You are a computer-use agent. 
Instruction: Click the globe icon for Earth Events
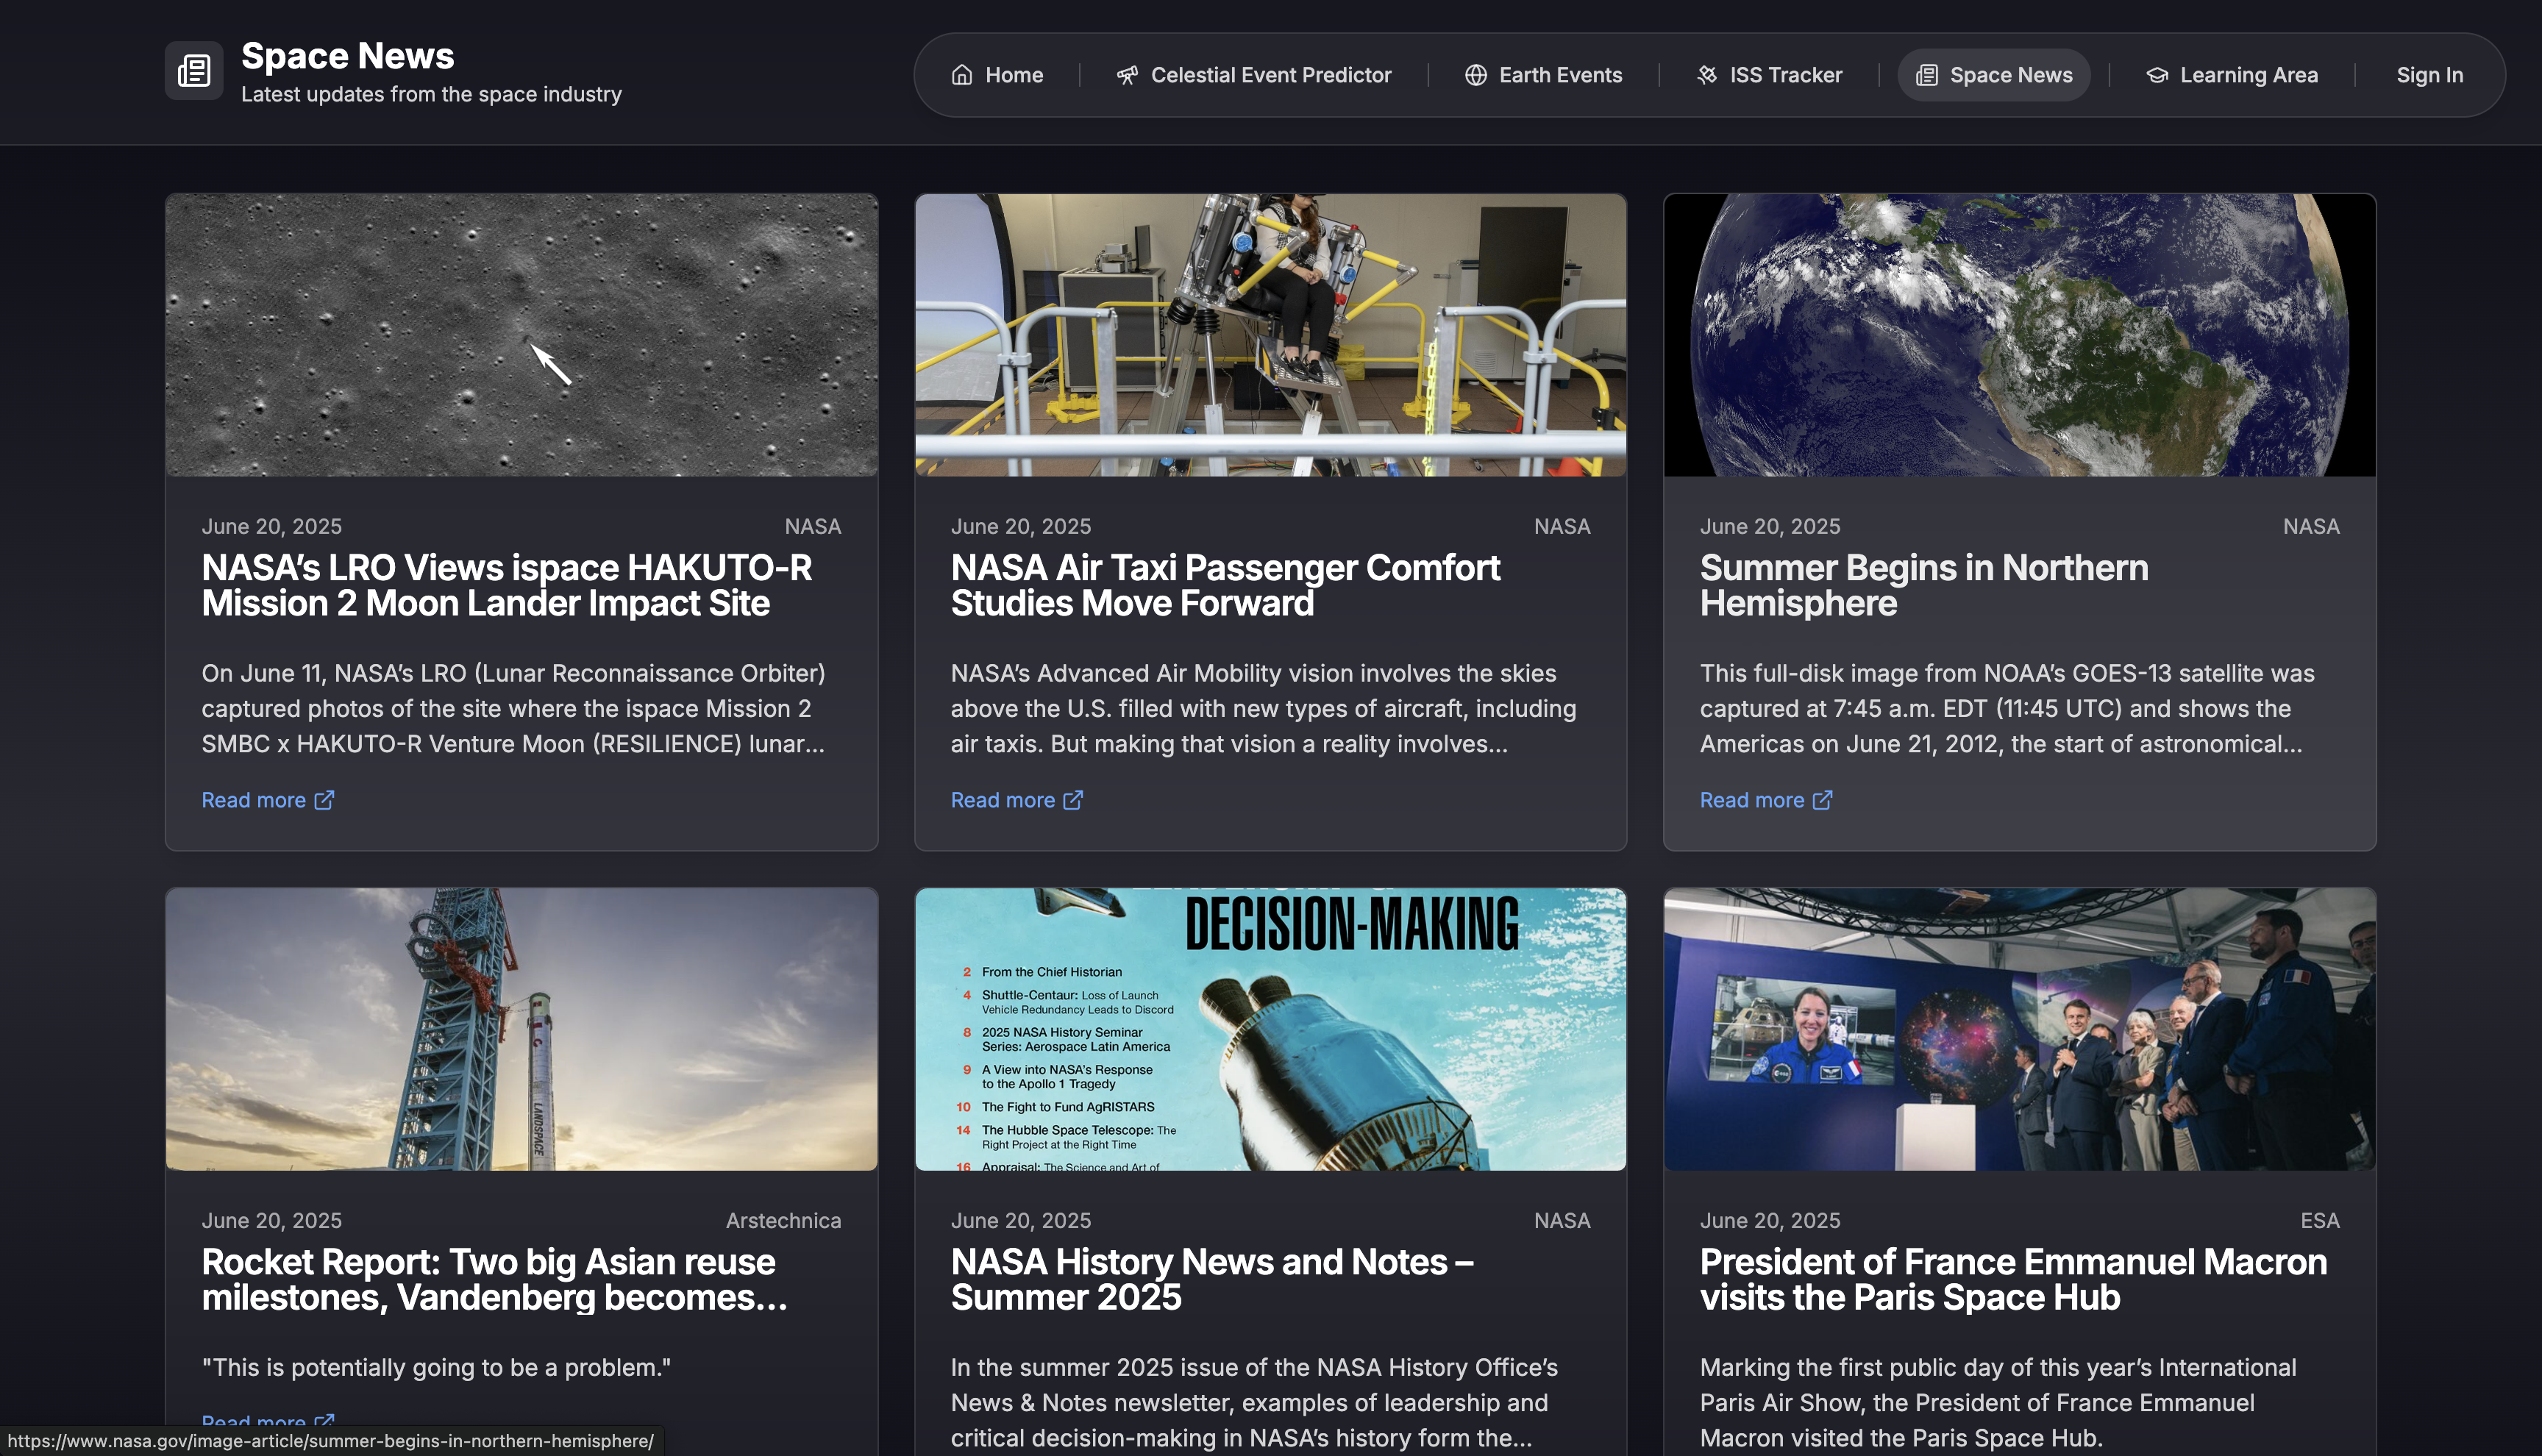click(1476, 75)
